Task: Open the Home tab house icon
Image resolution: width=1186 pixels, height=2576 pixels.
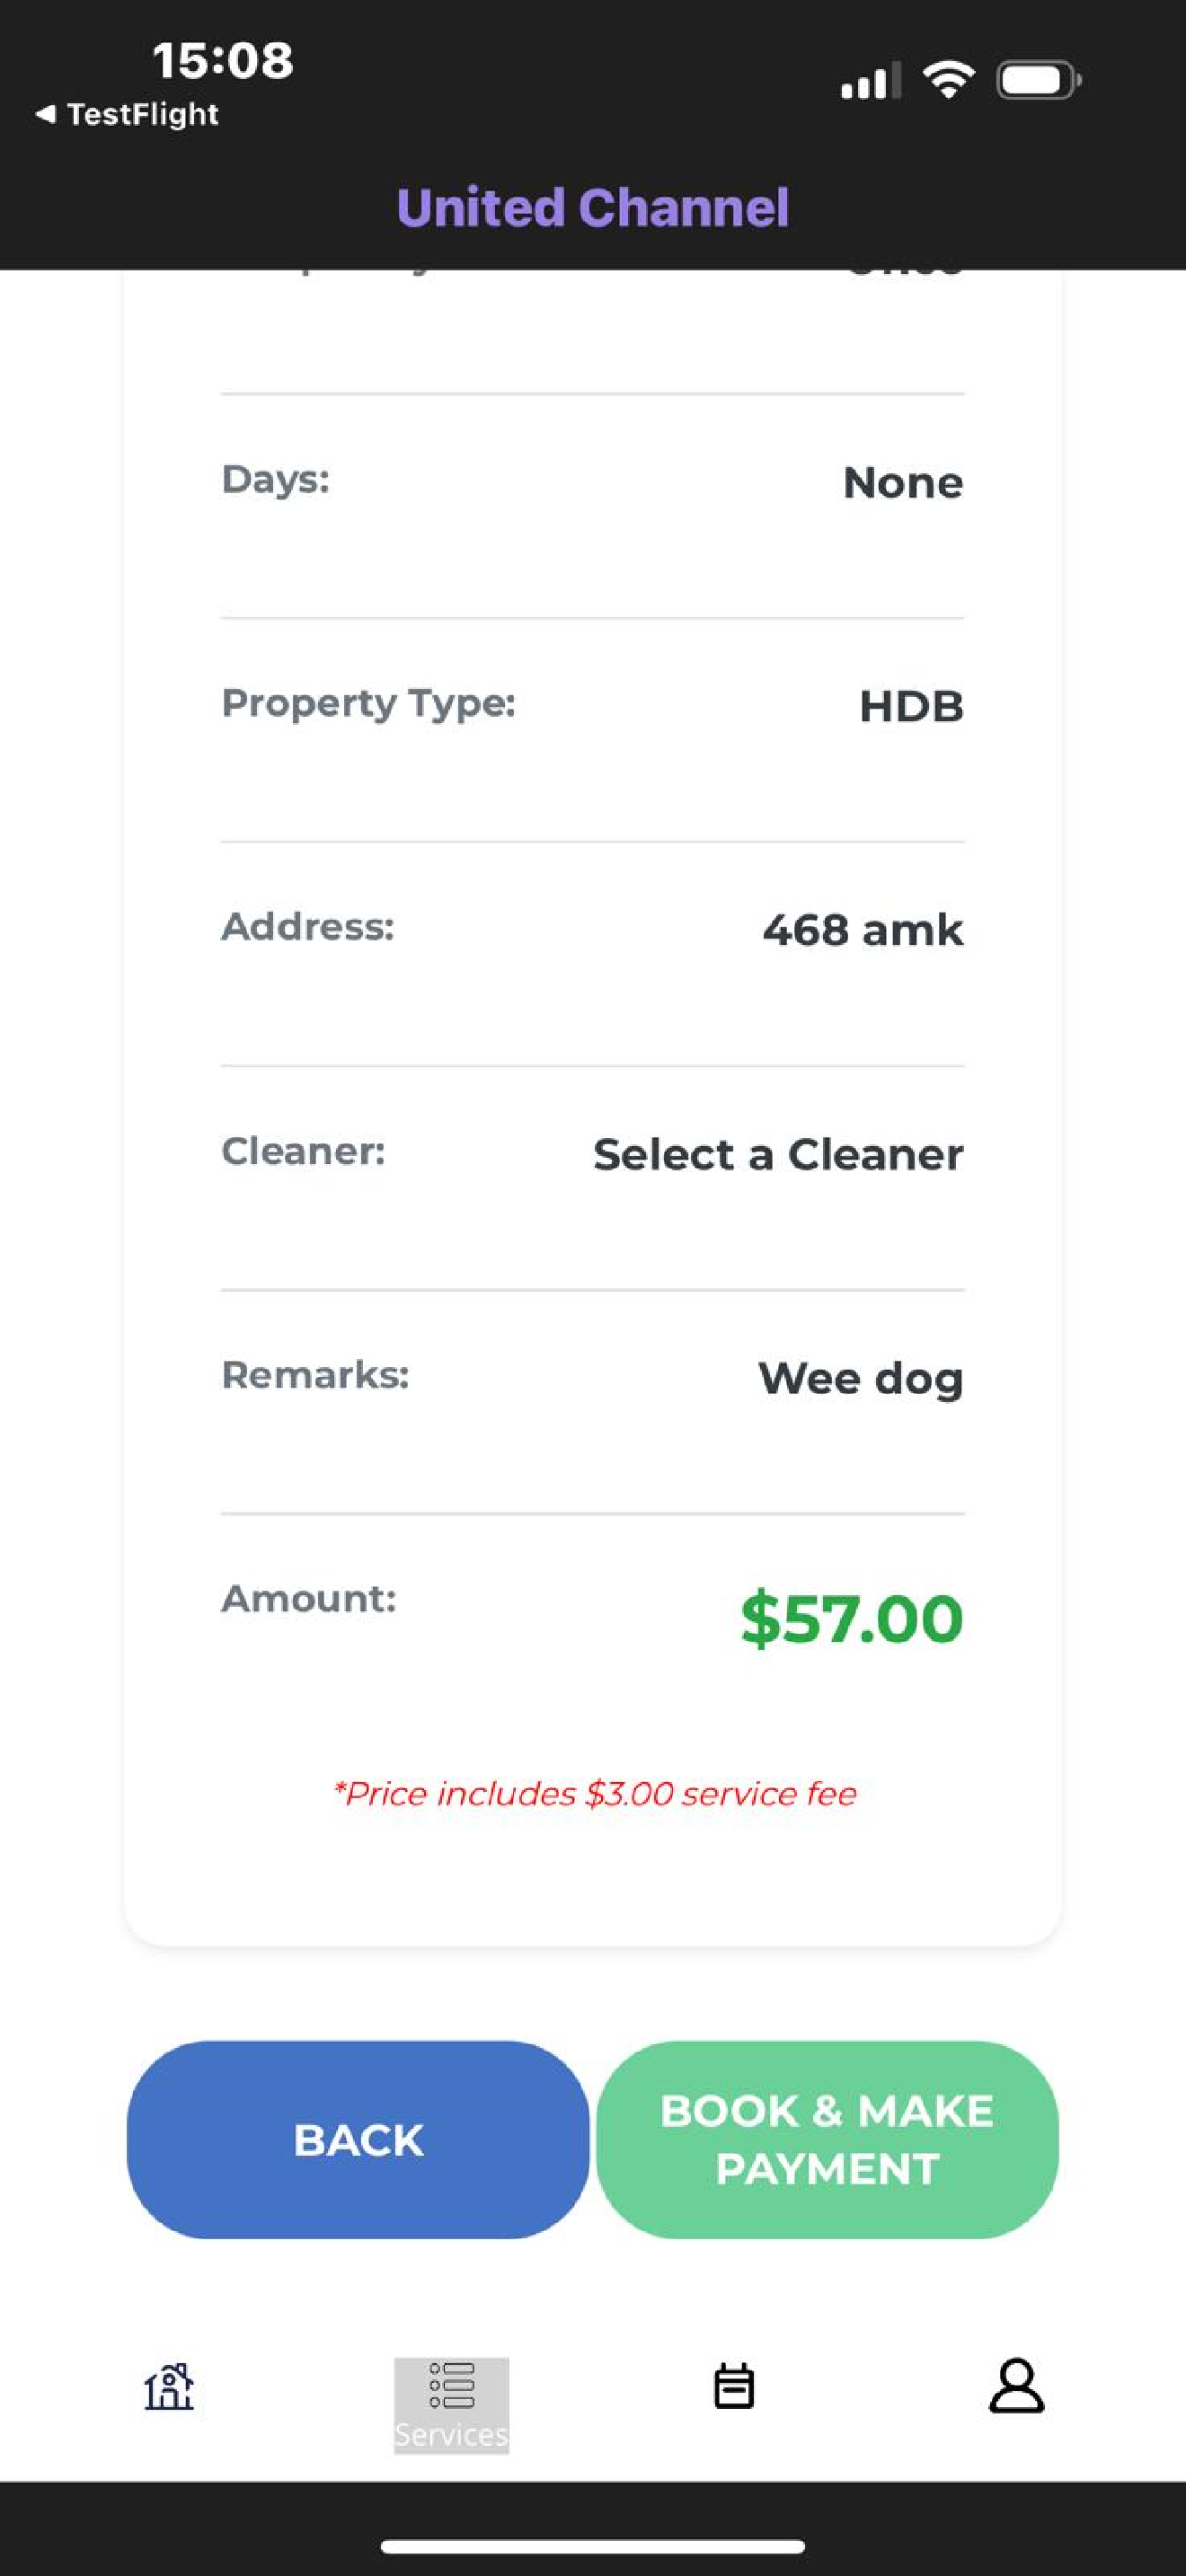Action: pos(169,2387)
